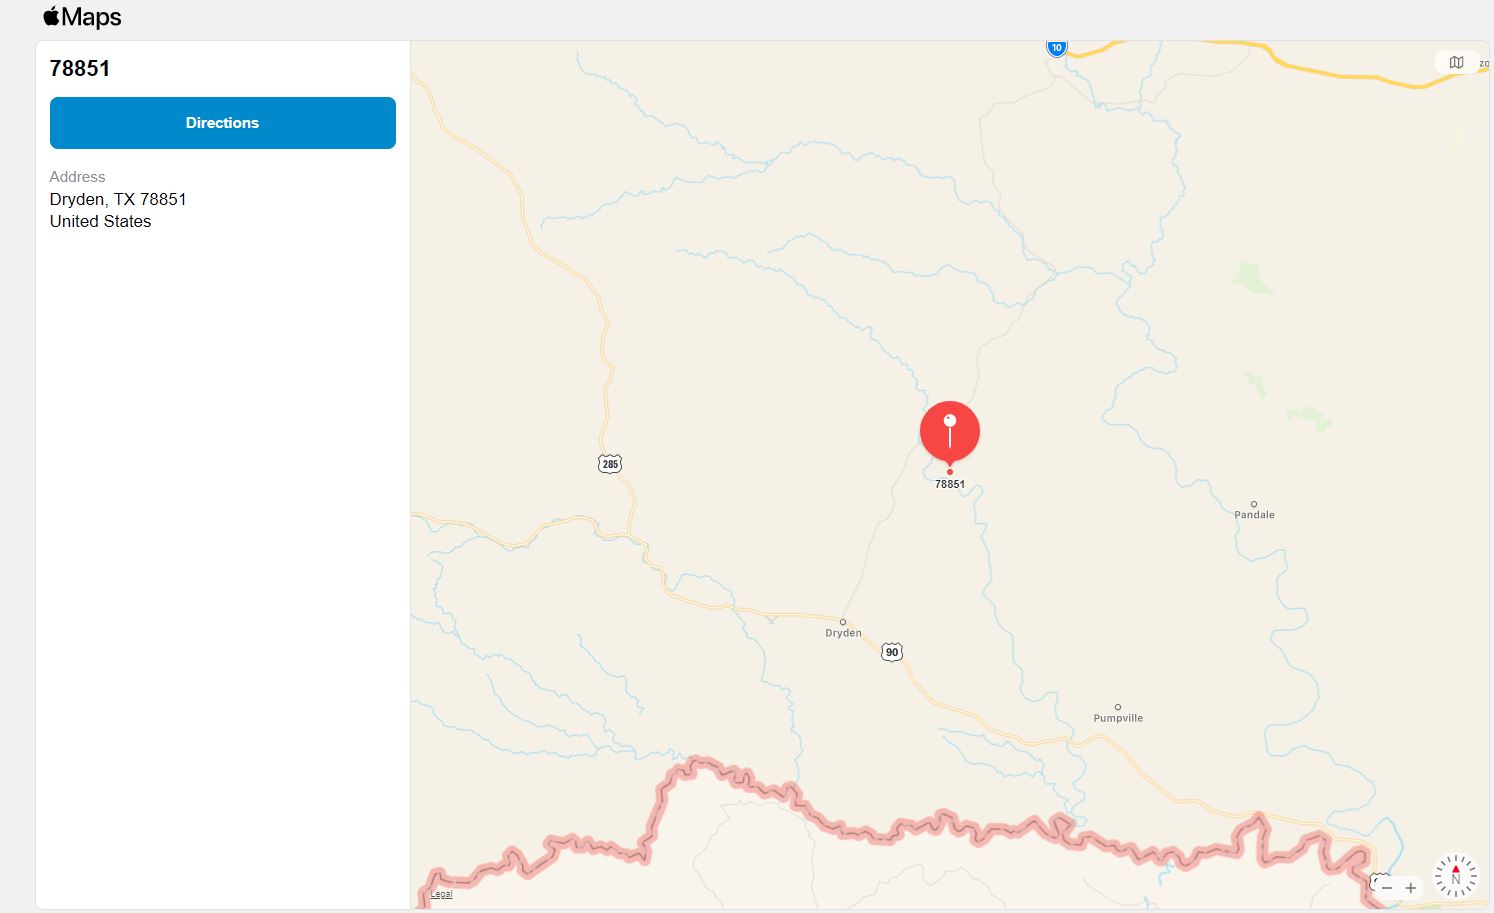Click the US Route 285 shield
Image resolution: width=1494 pixels, height=913 pixels.
pos(610,464)
